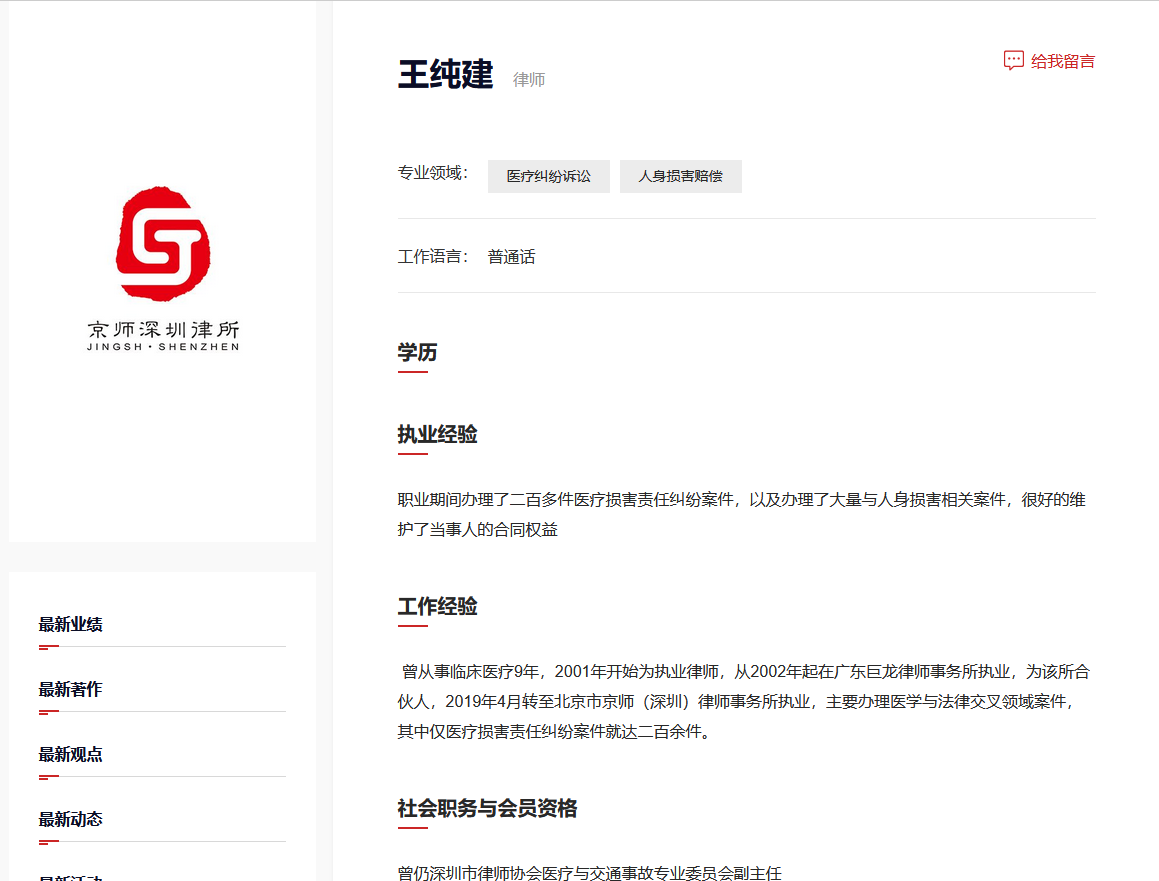Select the 医疗纠纷诉讼 specialty tag
The height and width of the screenshot is (881, 1159).
[548, 177]
